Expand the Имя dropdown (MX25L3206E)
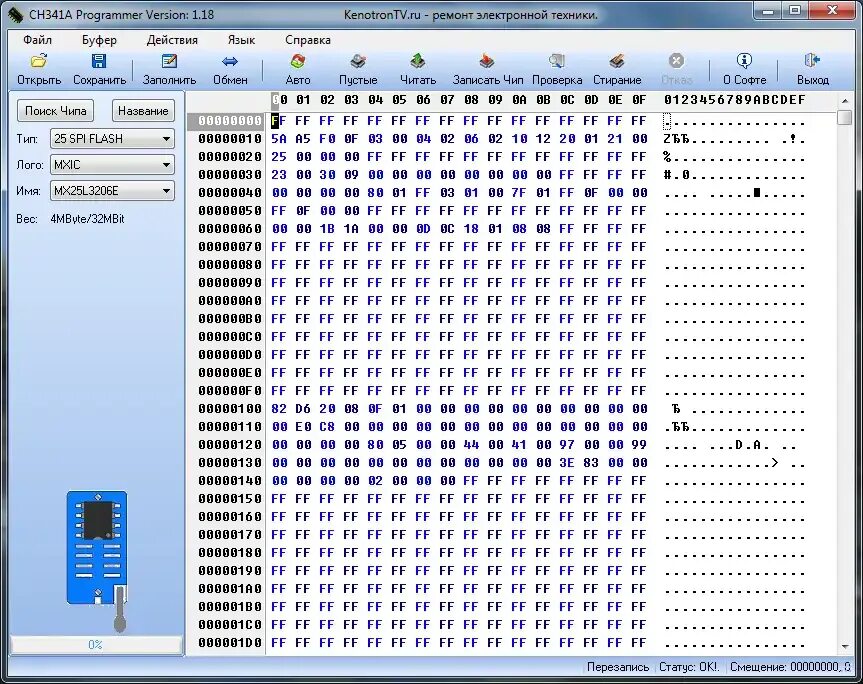Viewport: 863px width, 684px height. click(x=166, y=191)
